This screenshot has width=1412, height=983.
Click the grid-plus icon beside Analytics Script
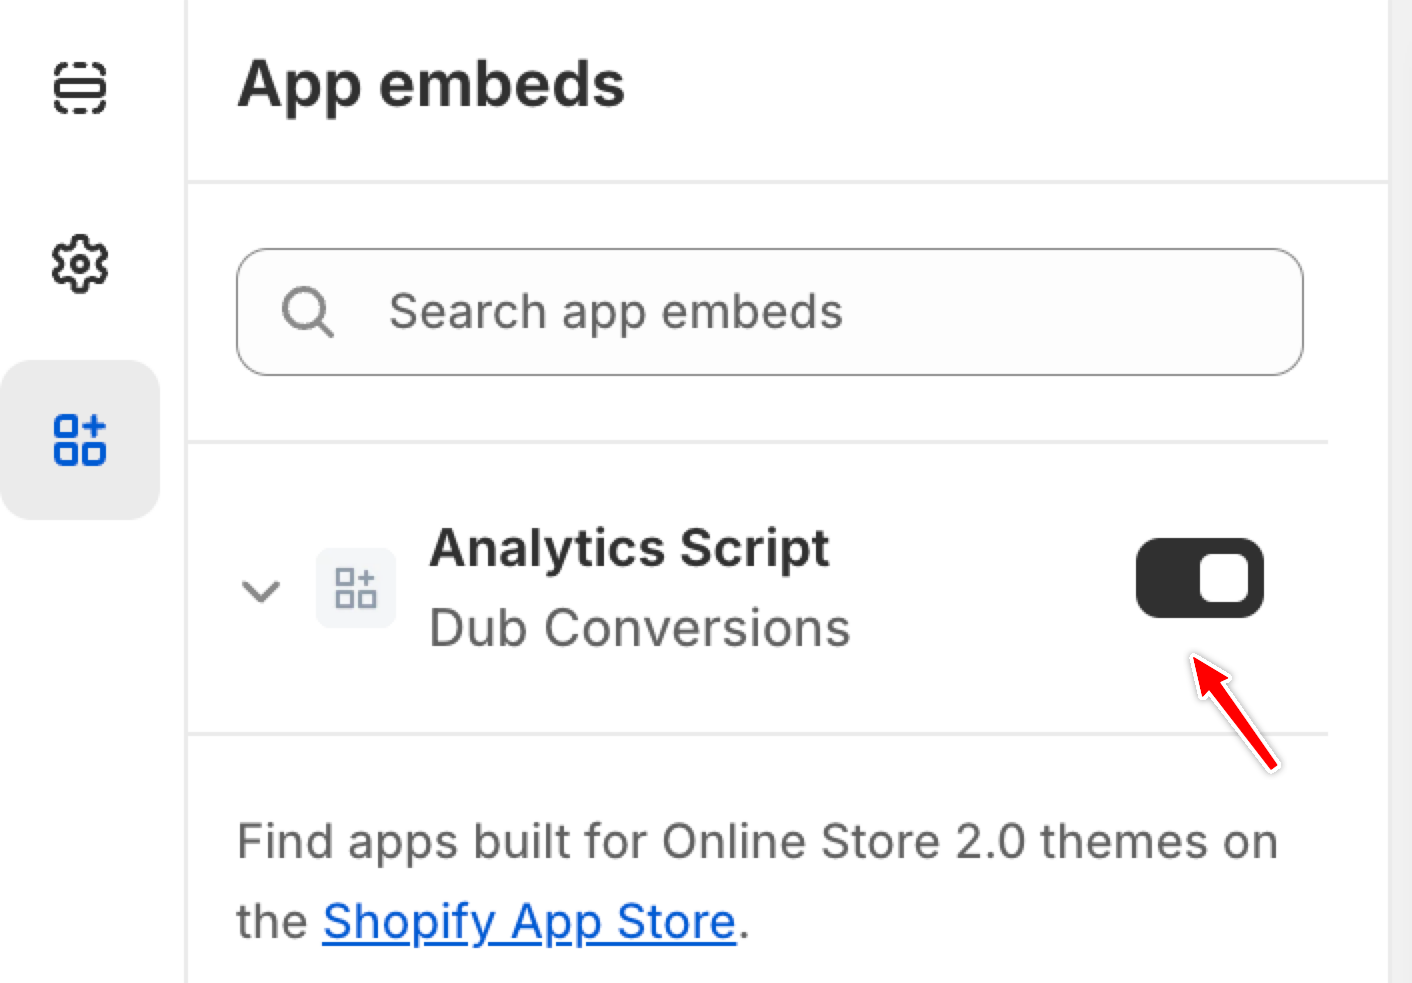[356, 588]
